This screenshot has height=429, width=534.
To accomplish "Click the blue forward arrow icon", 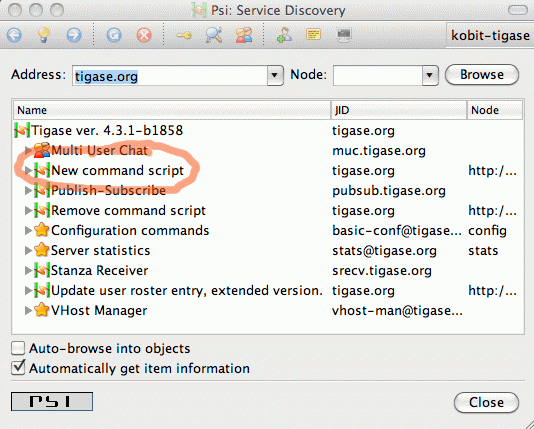I will coord(74,35).
